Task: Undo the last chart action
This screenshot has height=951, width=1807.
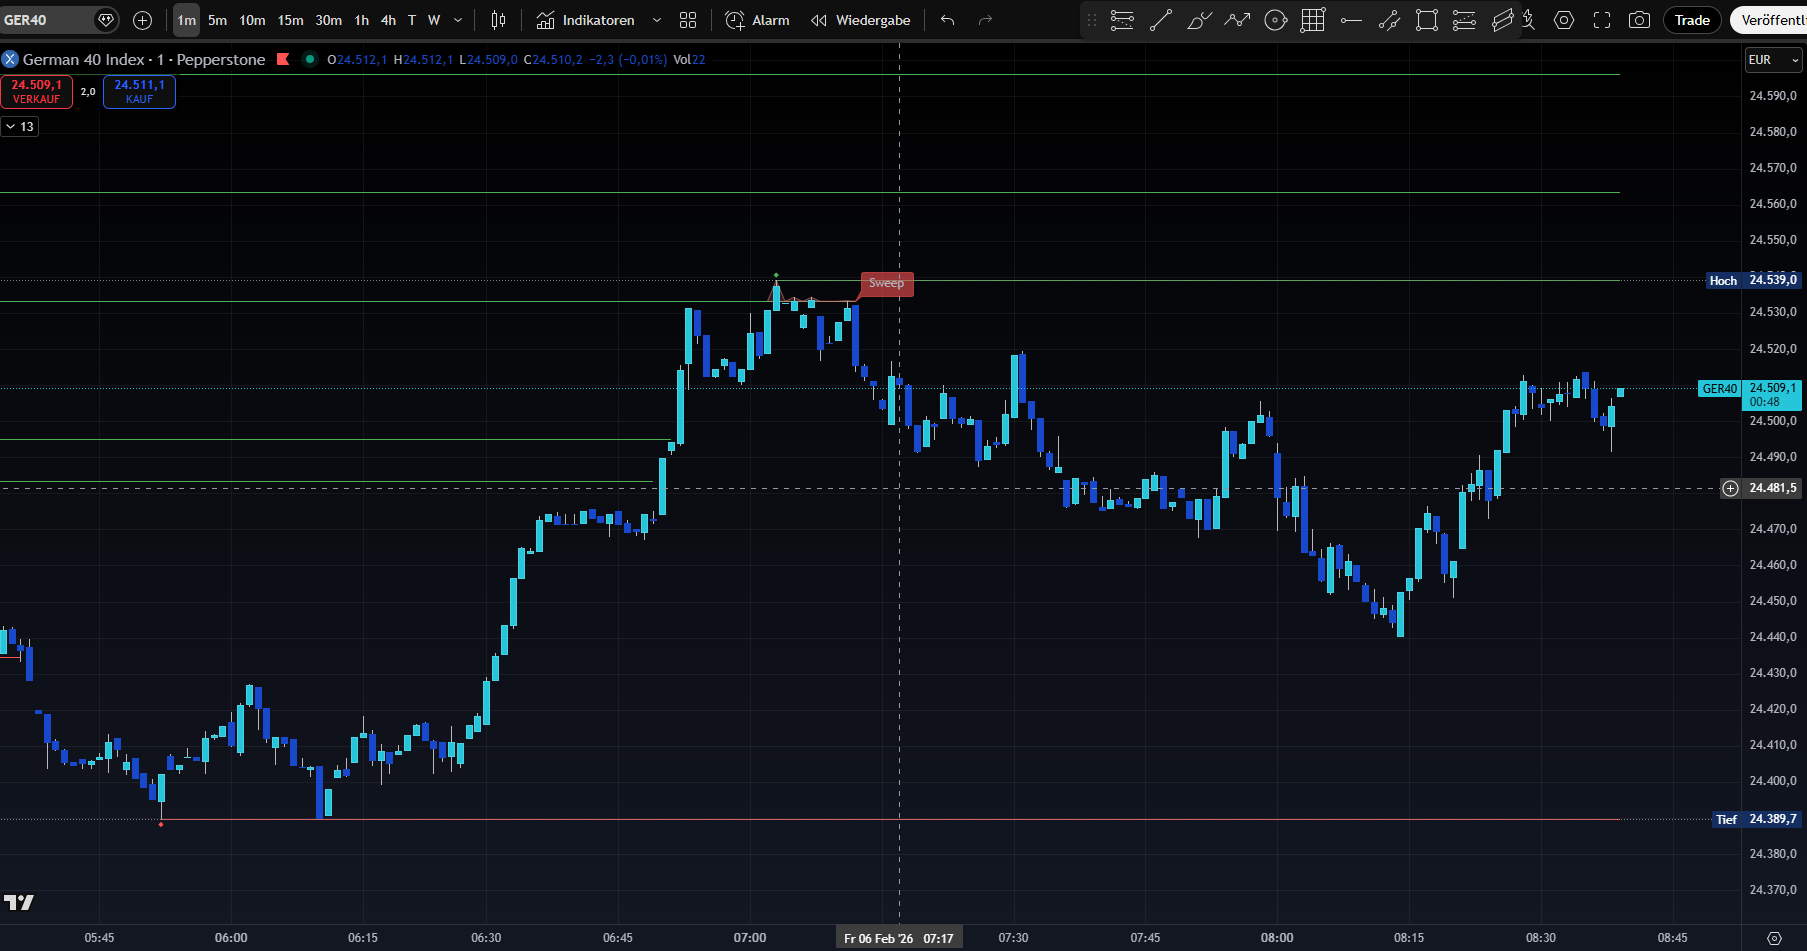Action: [x=946, y=19]
